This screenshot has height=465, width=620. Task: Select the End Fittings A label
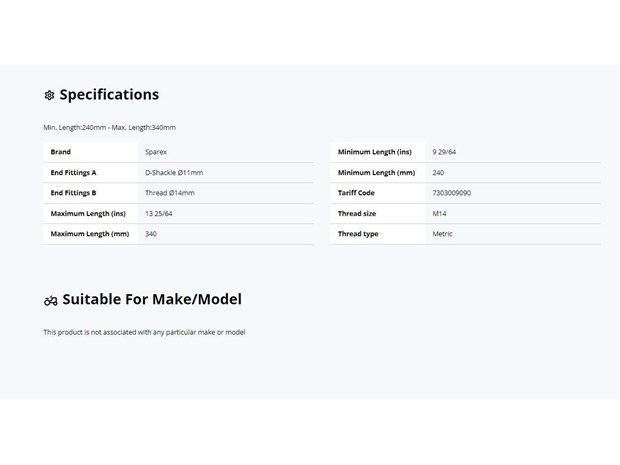73,172
